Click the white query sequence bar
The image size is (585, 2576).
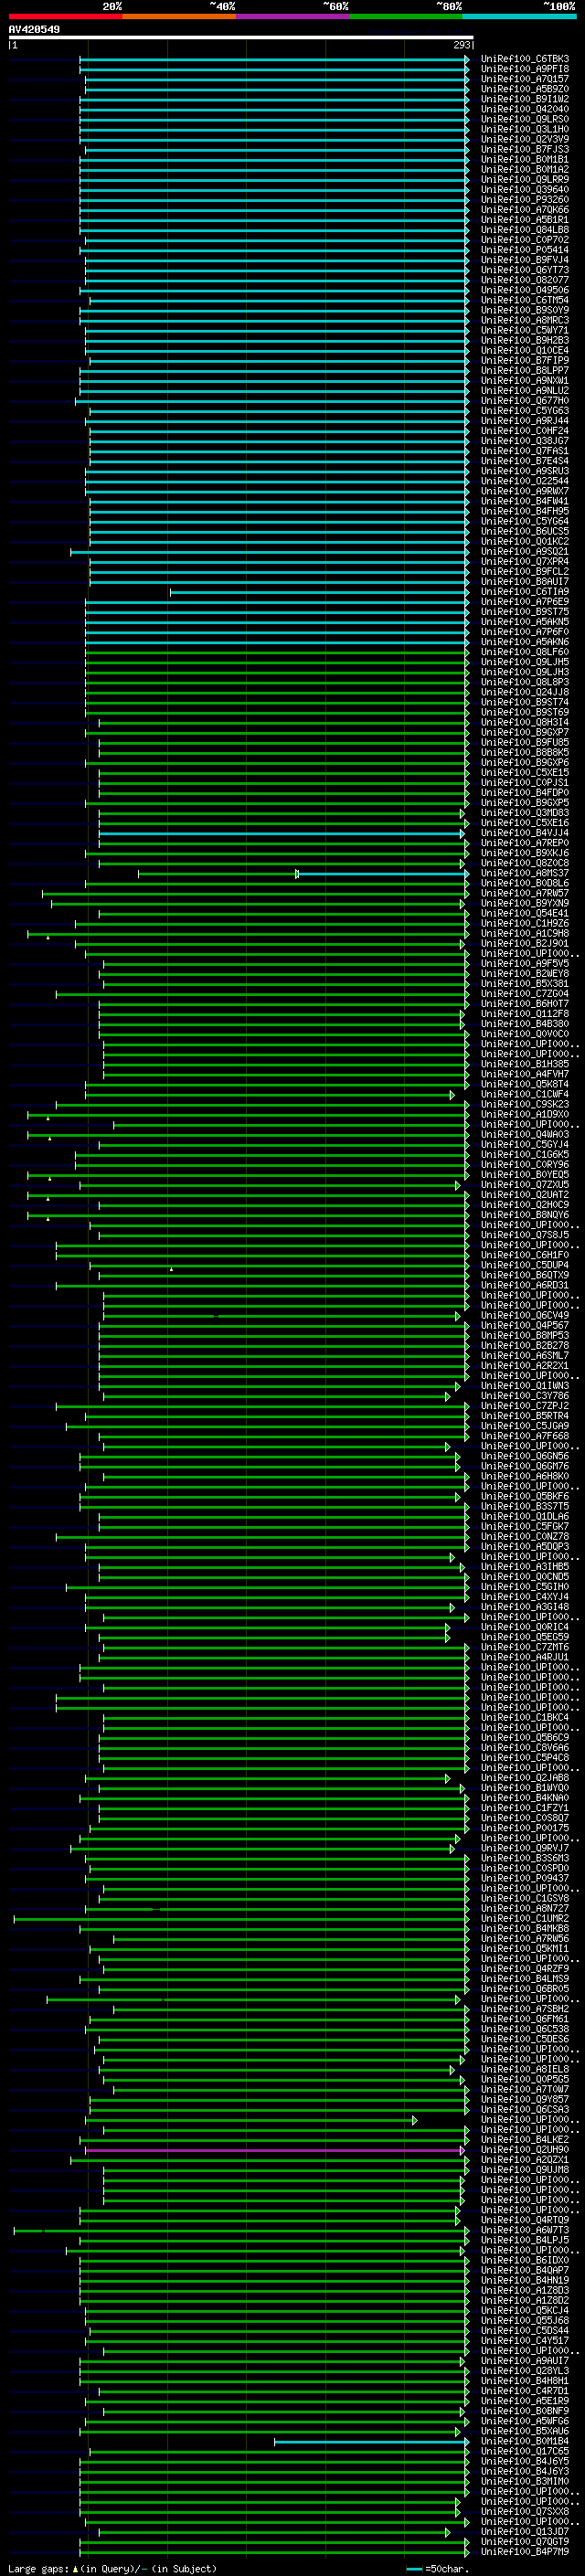[241, 37]
